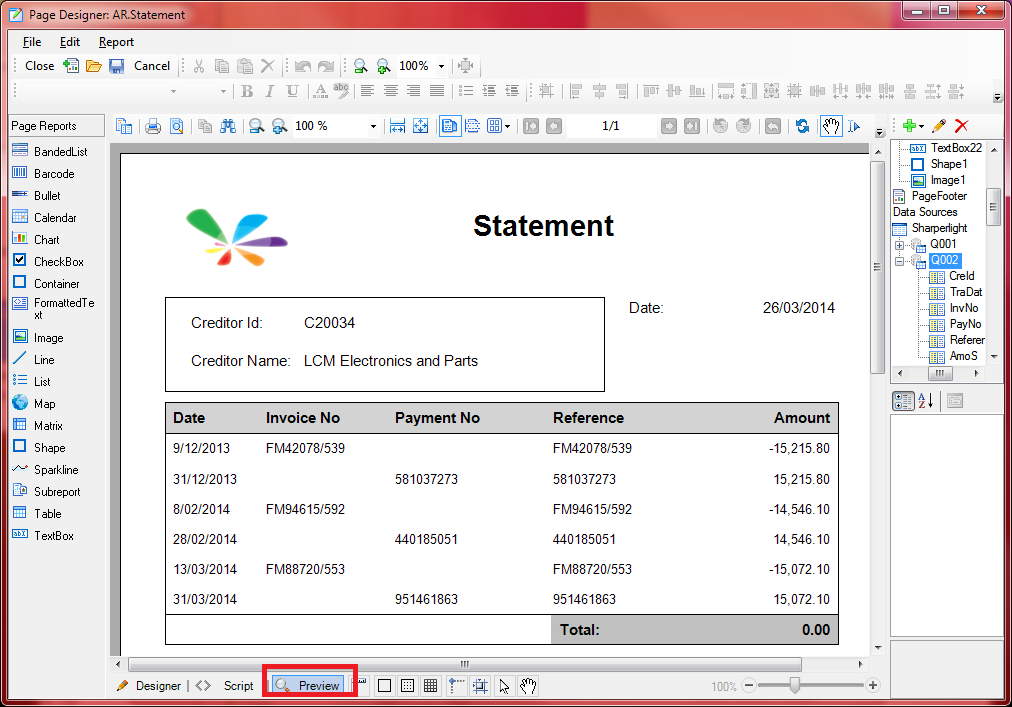Click the Print icon in preview toolbar

(x=153, y=127)
